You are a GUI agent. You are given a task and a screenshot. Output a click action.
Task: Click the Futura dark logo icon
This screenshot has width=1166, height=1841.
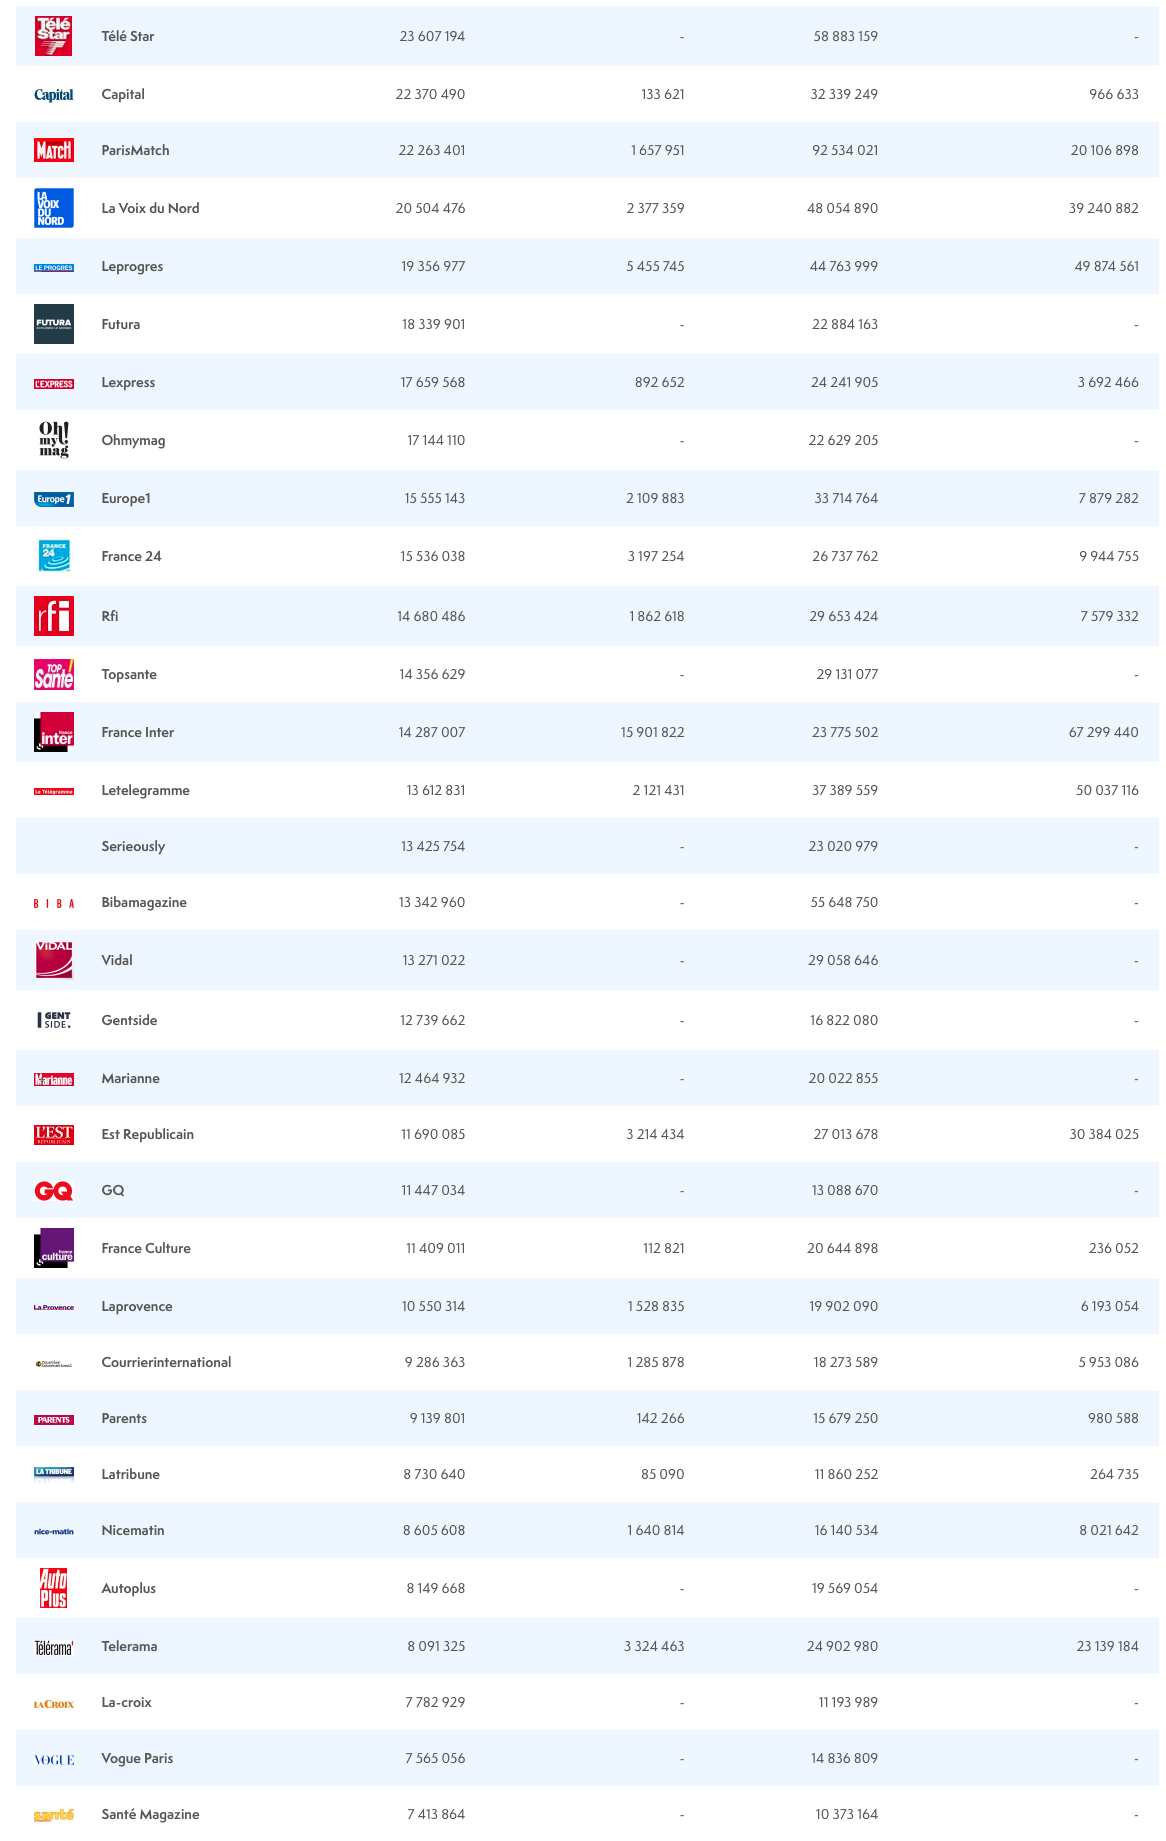click(x=53, y=324)
